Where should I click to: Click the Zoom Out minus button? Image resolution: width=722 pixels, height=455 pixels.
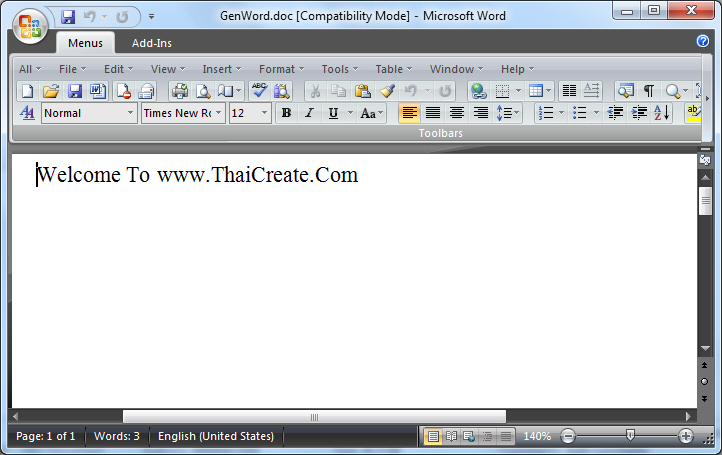coord(568,436)
